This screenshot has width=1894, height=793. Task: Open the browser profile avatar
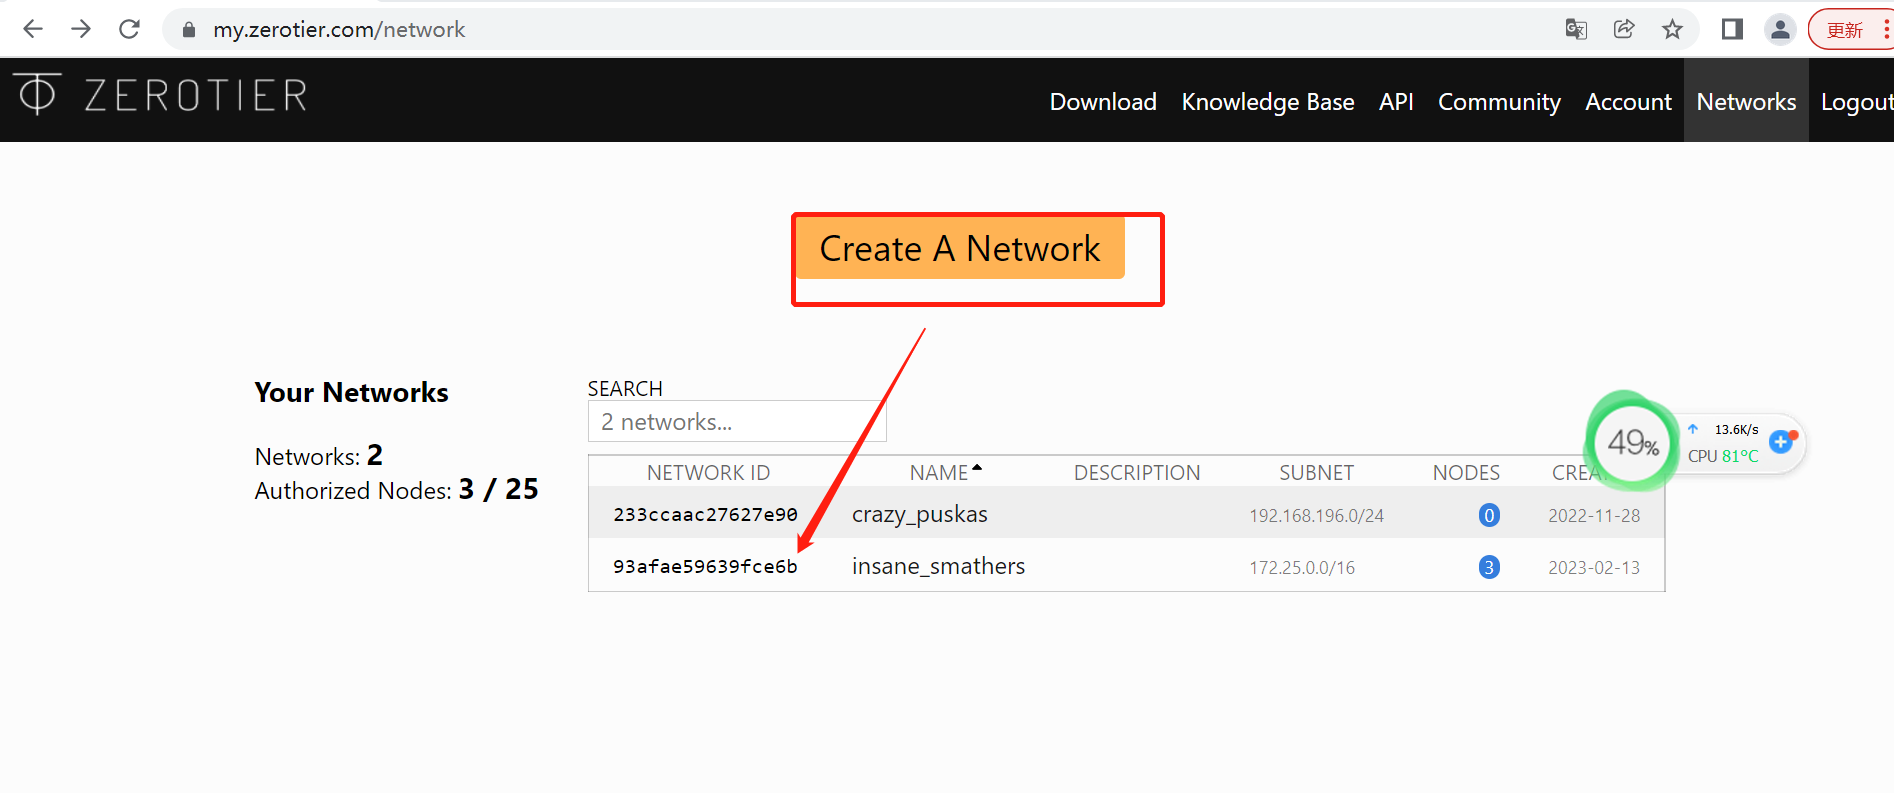[x=1780, y=29]
